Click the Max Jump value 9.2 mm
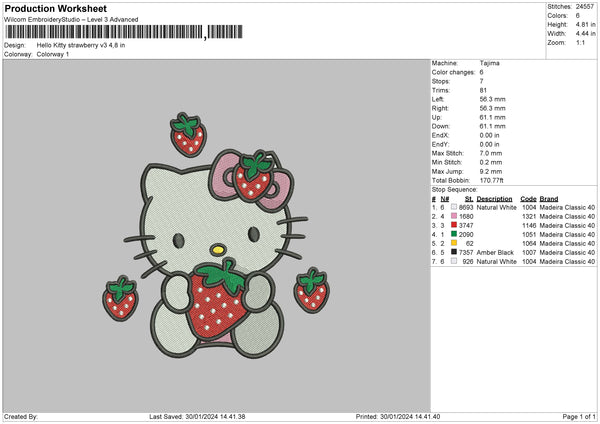Viewport: 600px width, 424px height. point(491,171)
